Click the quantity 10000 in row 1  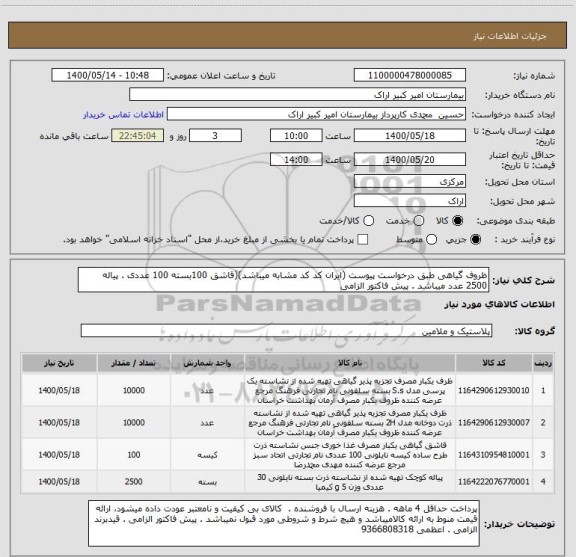(134, 390)
